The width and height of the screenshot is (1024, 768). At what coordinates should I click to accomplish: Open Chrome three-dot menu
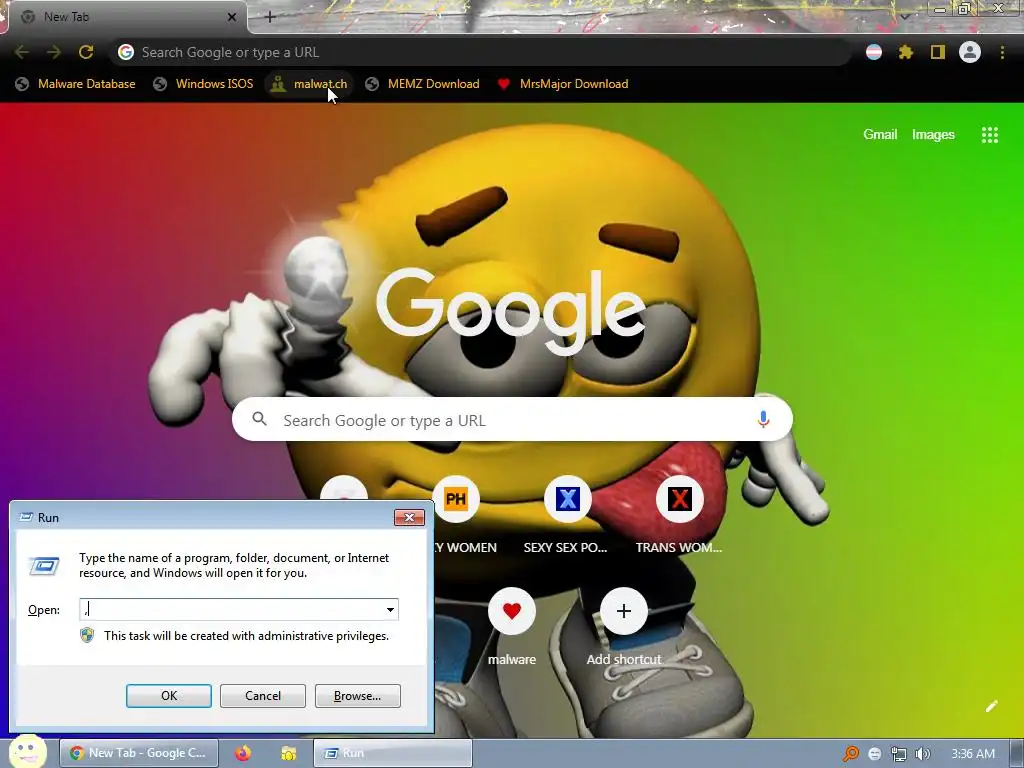tap(1002, 52)
